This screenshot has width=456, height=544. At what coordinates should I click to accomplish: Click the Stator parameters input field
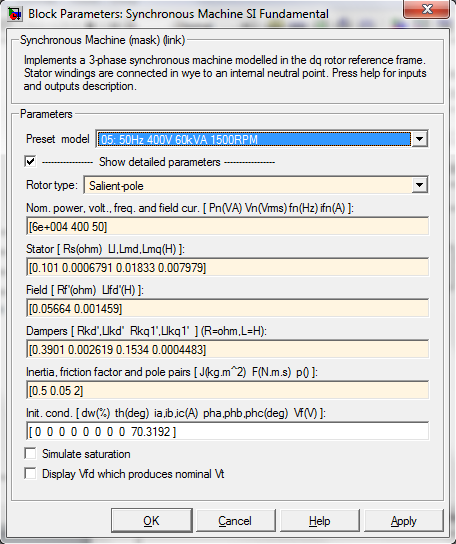[x=228, y=267]
